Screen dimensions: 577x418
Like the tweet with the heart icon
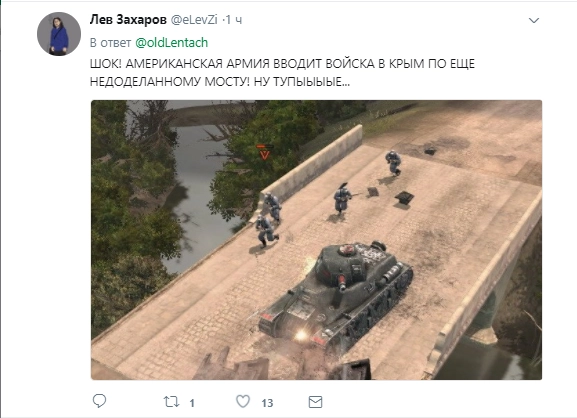[243, 401]
